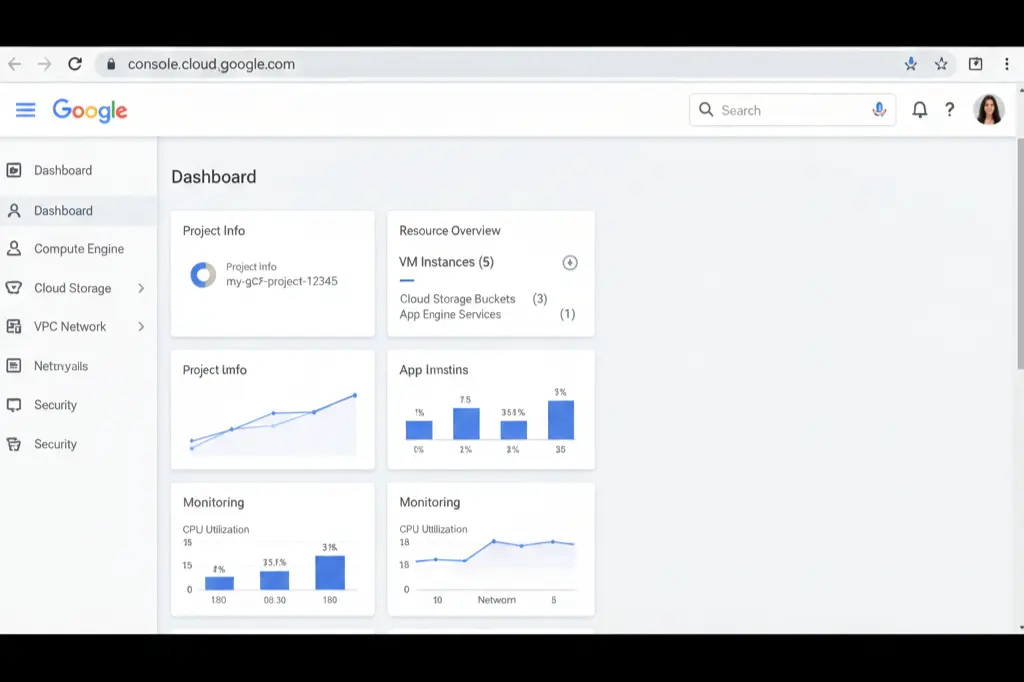Click the bookmark star in the address bar
The height and width of the screenshot is (682, 1024).
941,63
